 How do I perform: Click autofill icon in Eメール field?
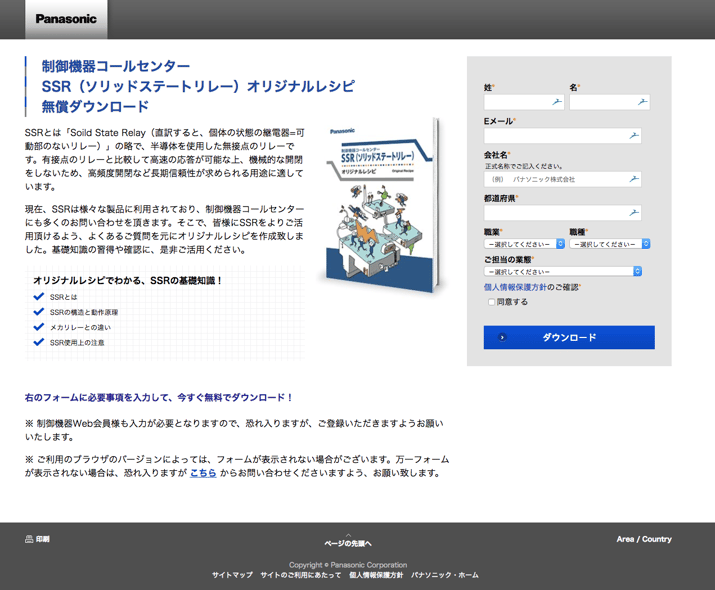pos(633,135)
